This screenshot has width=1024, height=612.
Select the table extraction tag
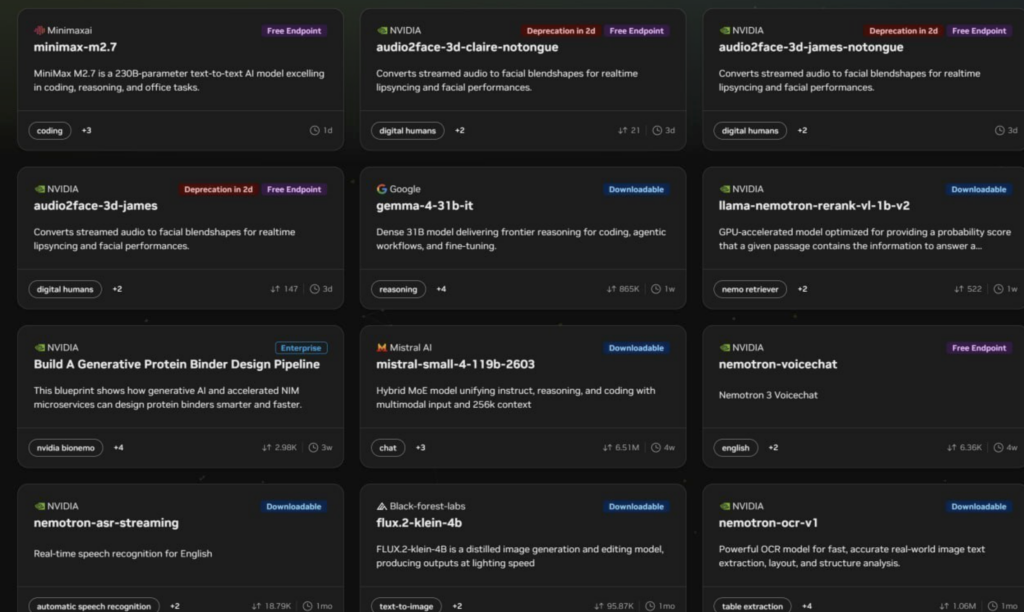coord(752,605)
